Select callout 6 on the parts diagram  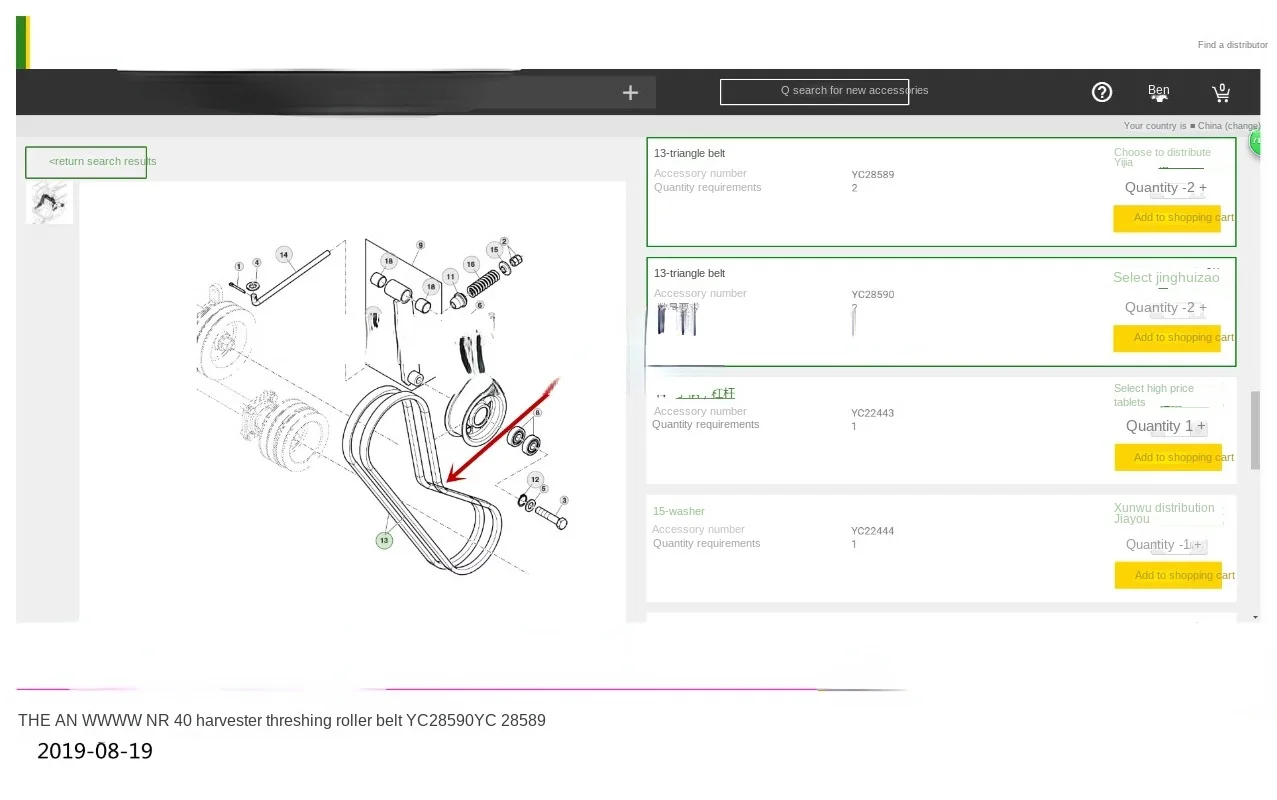point(480,305)
